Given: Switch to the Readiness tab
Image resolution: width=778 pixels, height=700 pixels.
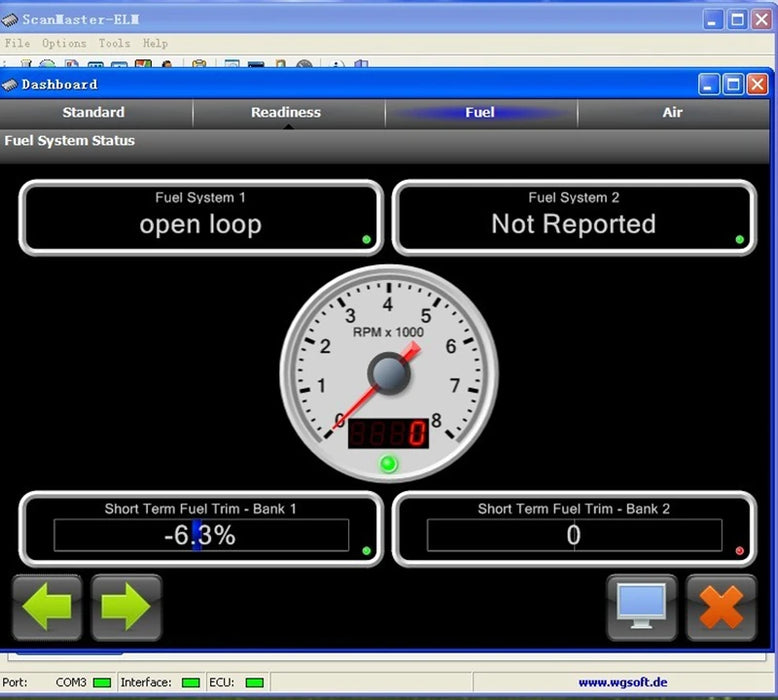Looking at the screenshot, I should pos(286,113).
